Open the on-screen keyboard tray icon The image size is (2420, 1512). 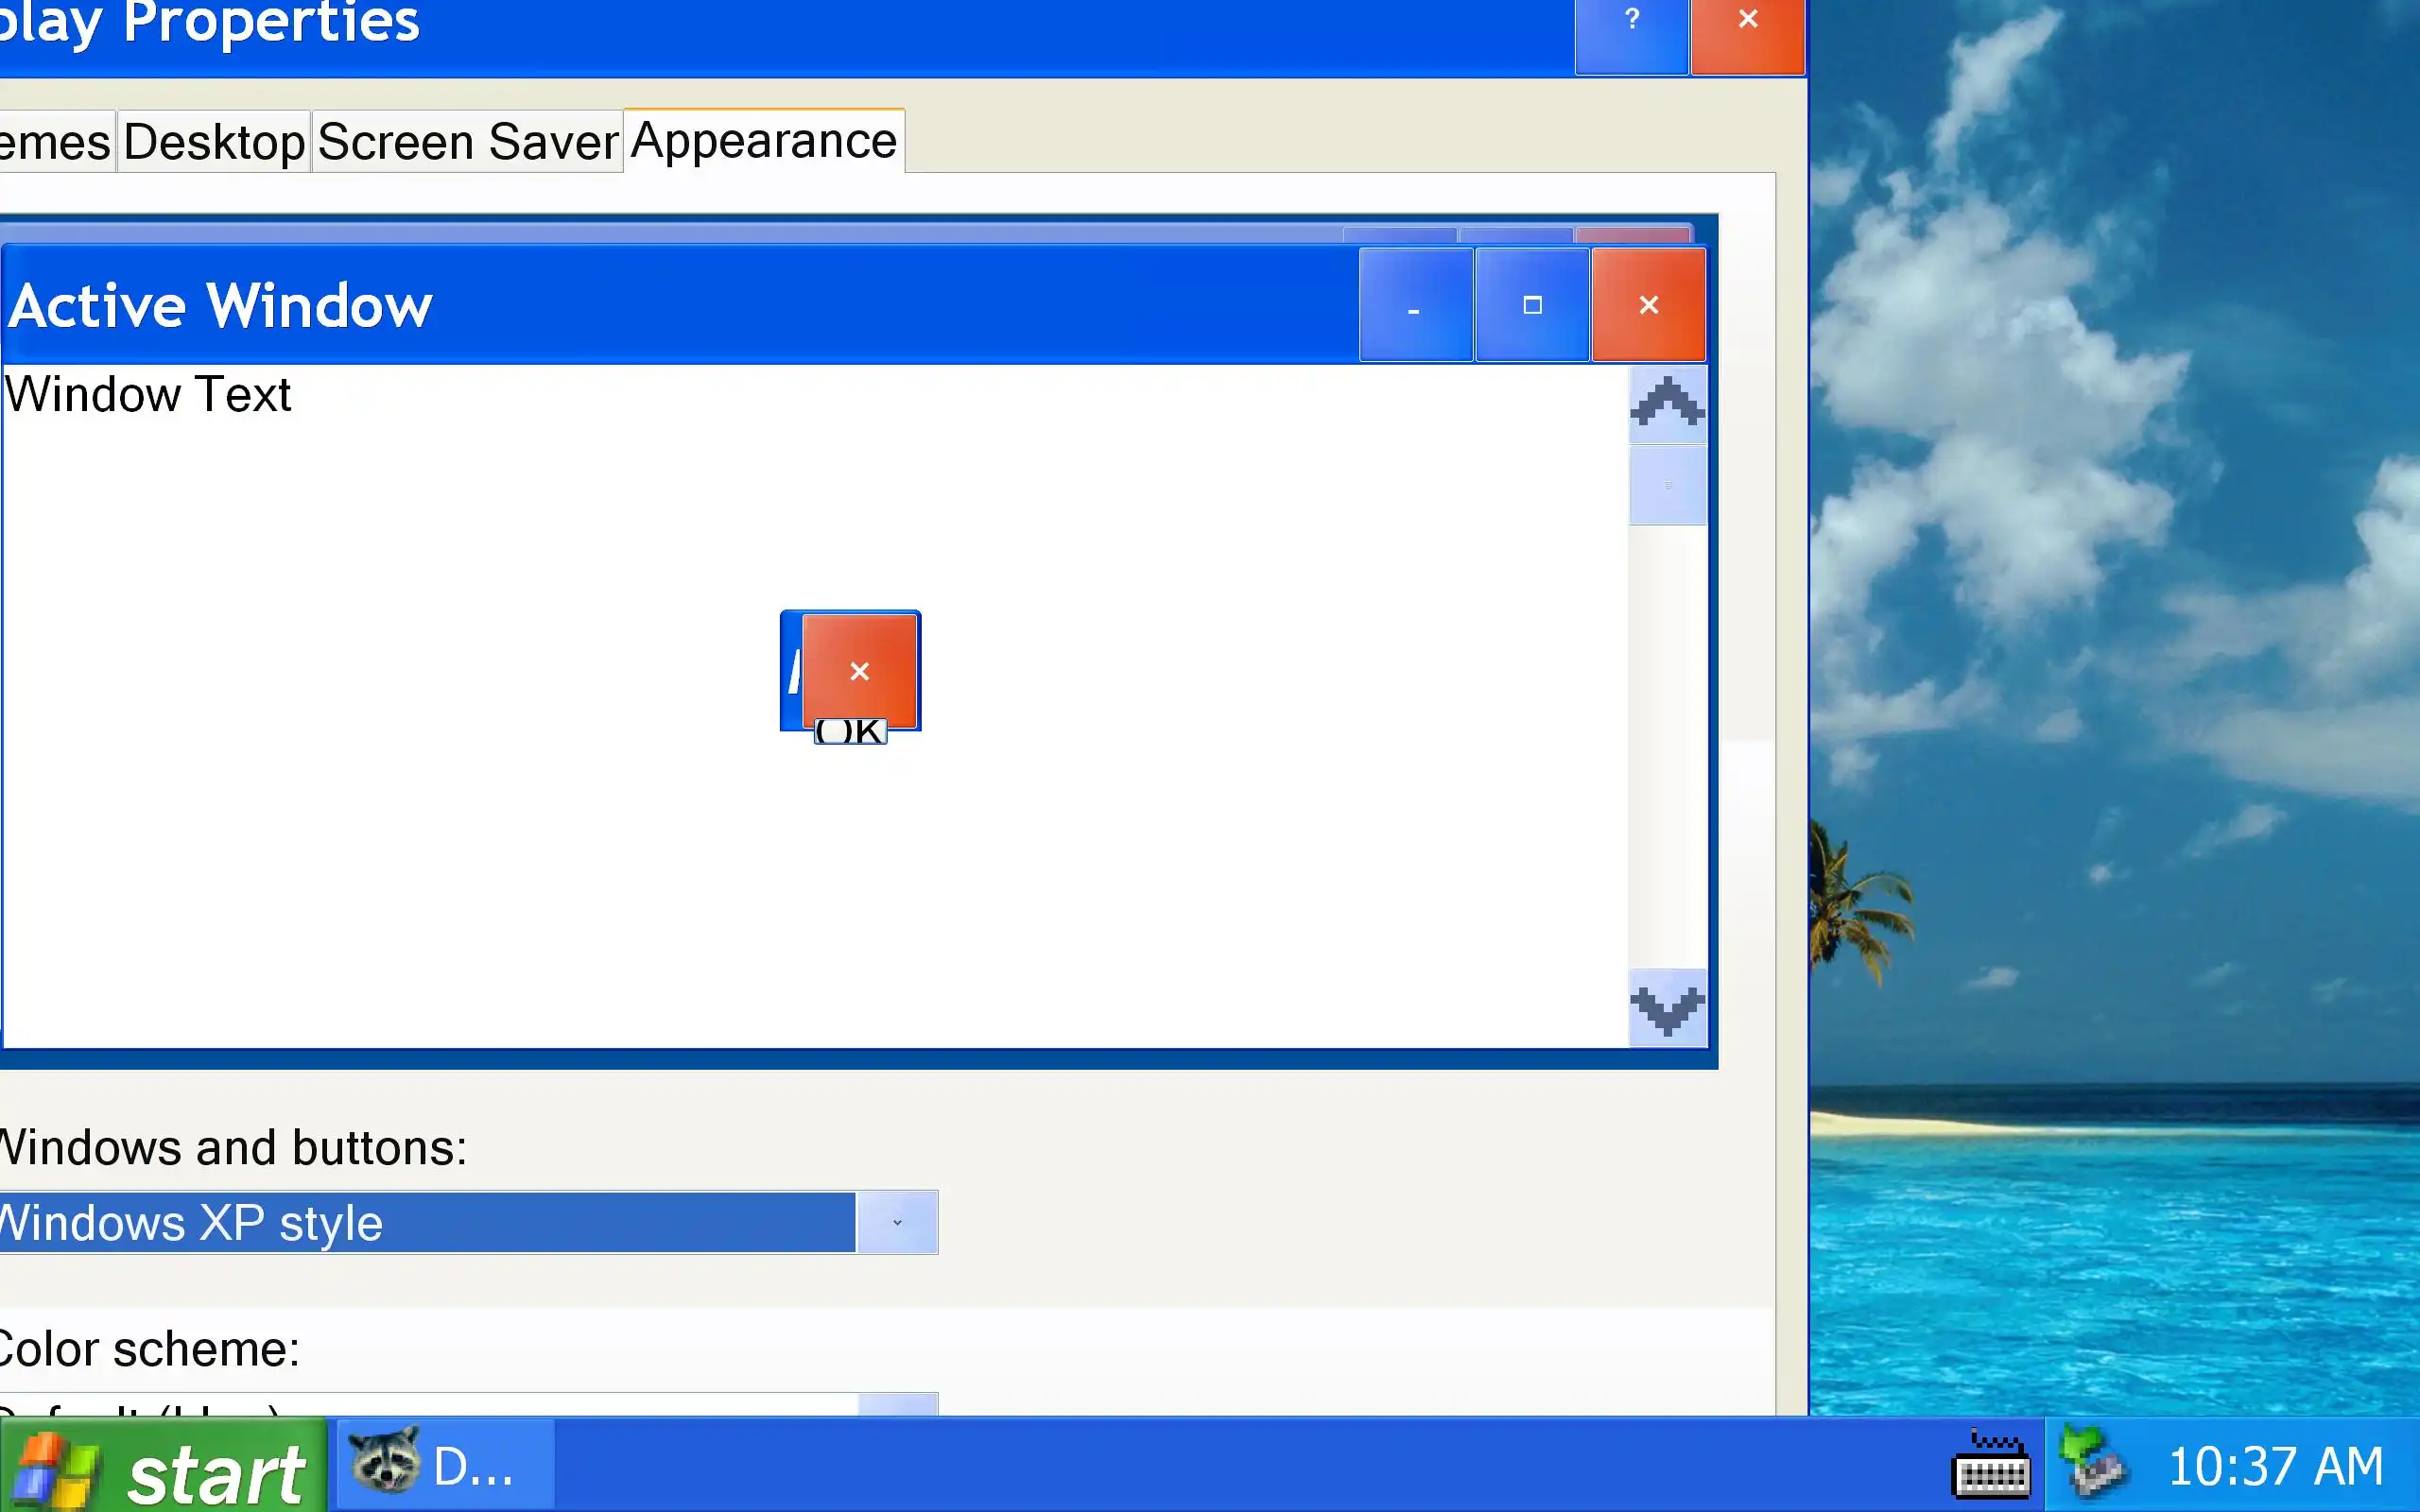[1990, 1466]
